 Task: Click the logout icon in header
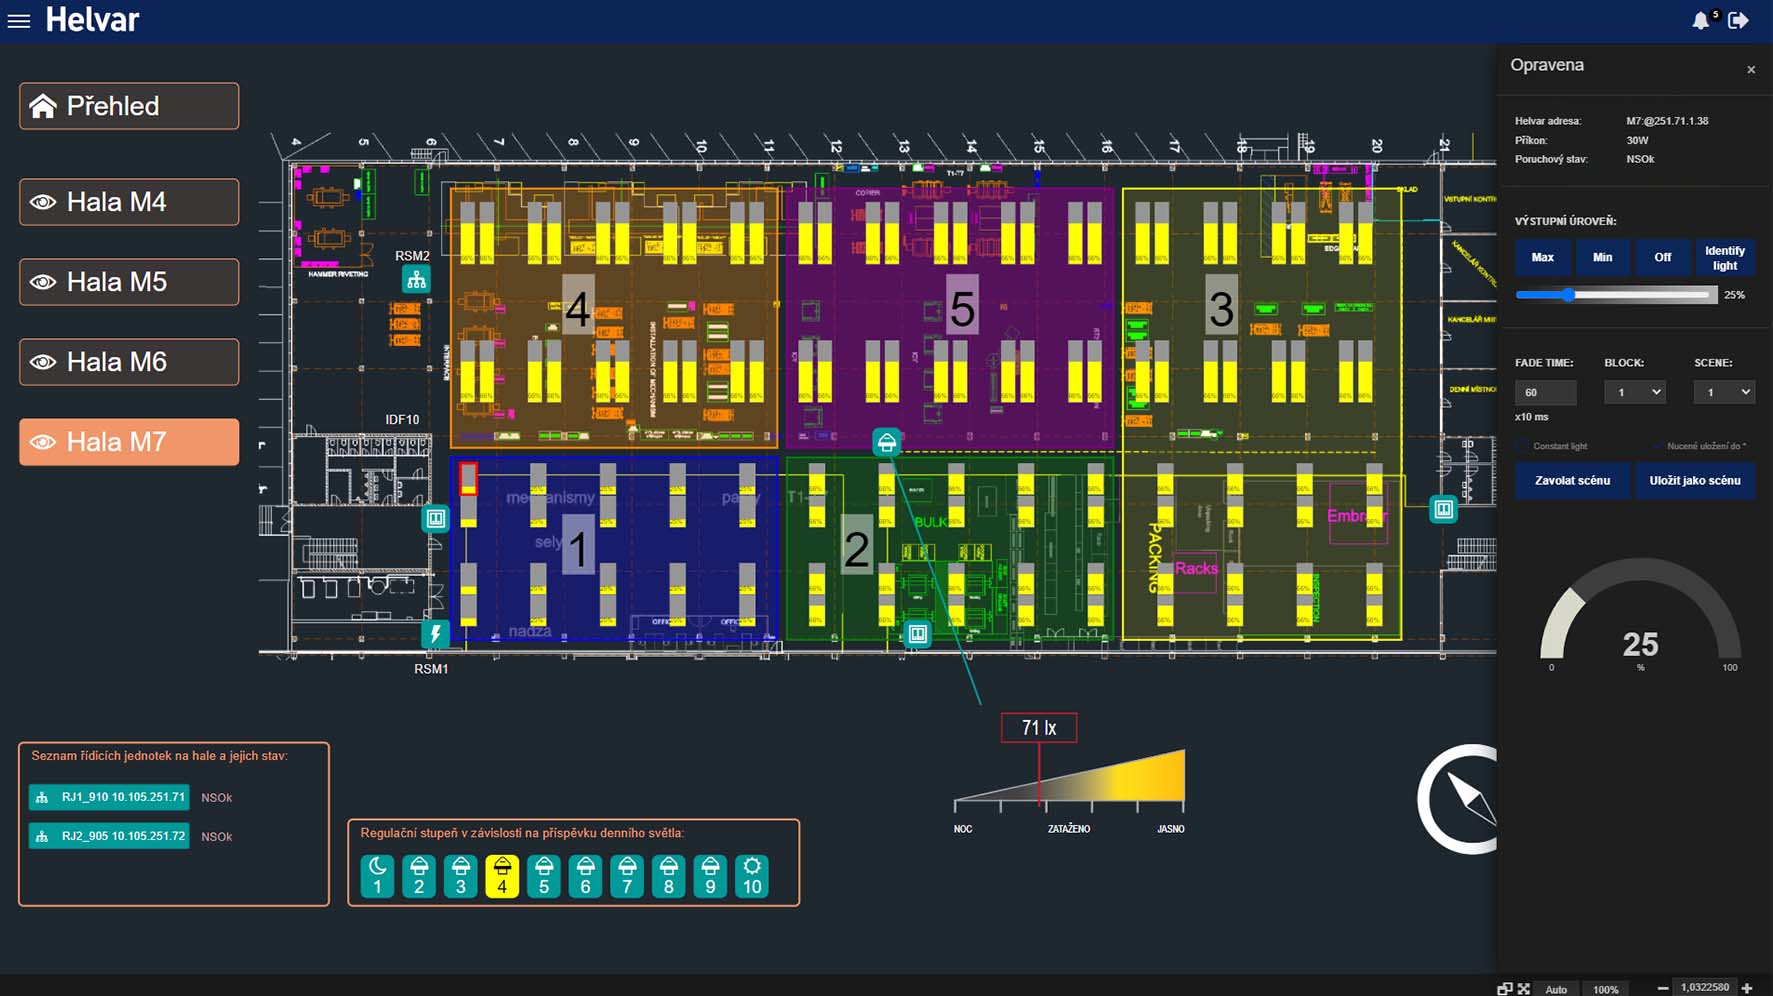1738,21
